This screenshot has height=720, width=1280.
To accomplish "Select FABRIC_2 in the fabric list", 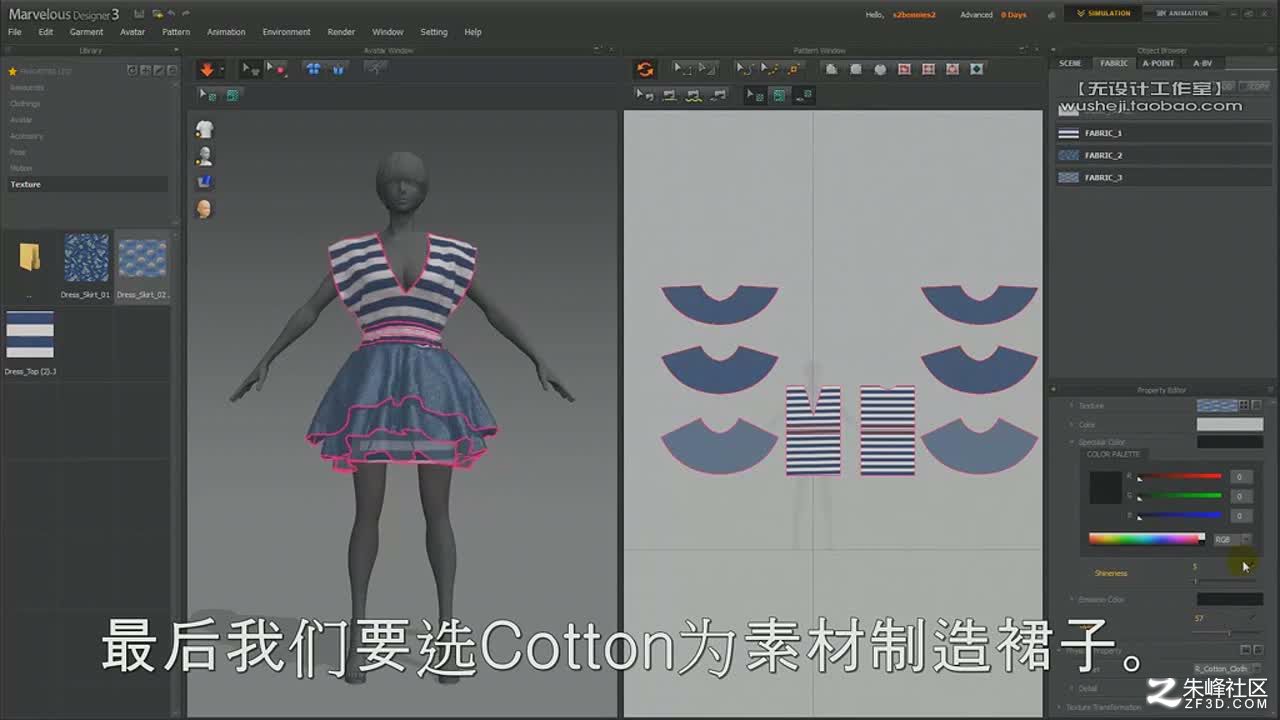I will tap(1163, 155).
